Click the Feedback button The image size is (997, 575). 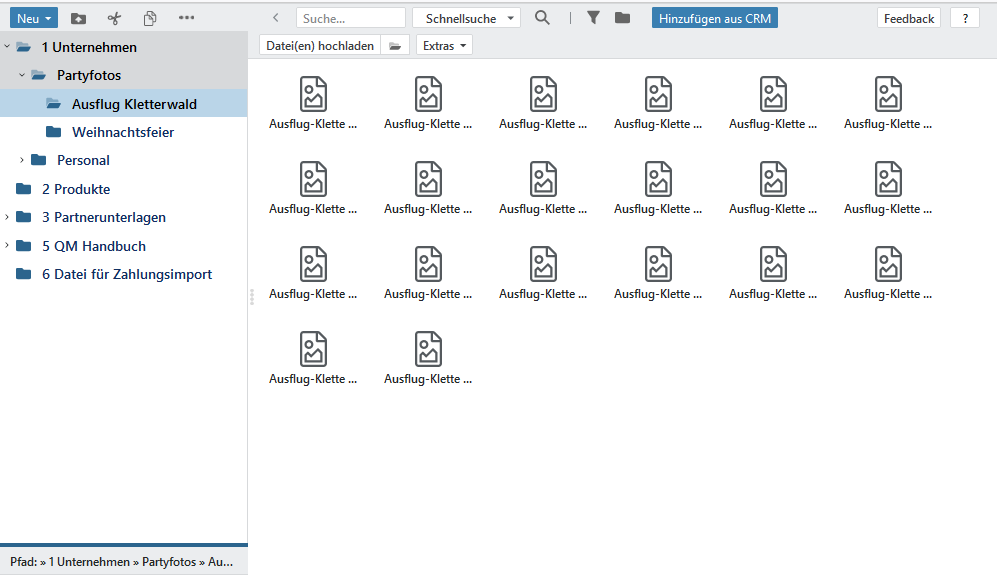(x=908, y=18)
